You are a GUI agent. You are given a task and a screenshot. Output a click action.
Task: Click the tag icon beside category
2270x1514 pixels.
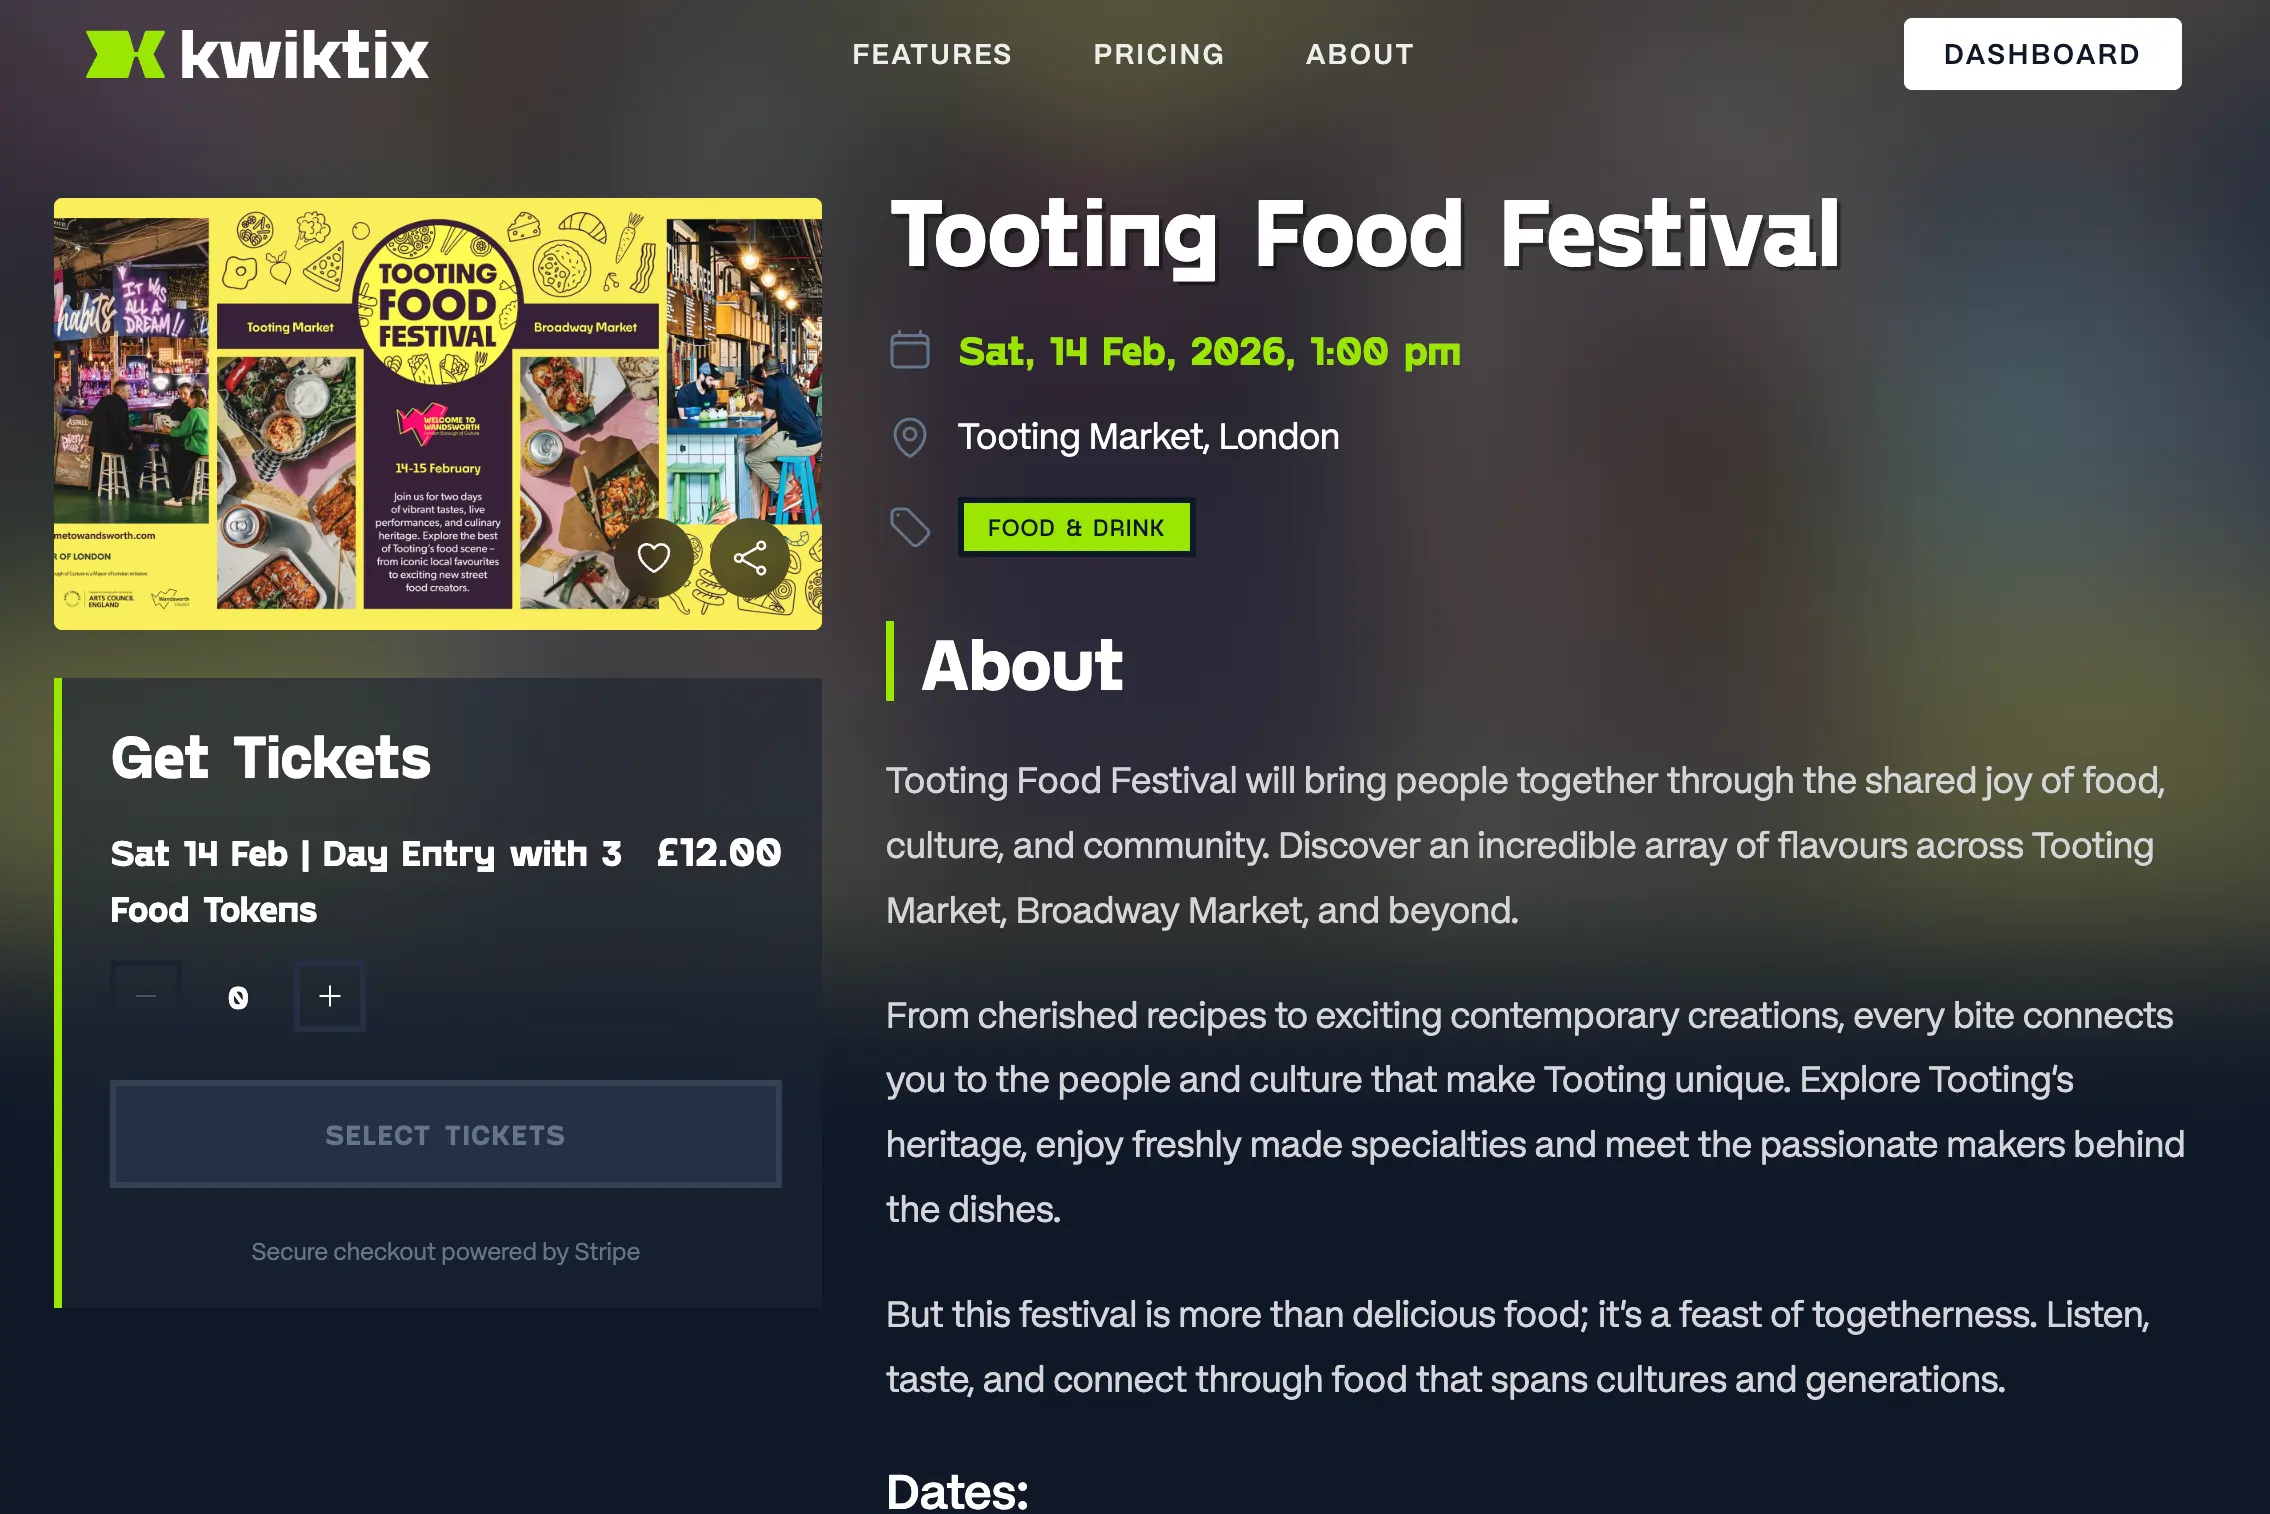(909, 527)
